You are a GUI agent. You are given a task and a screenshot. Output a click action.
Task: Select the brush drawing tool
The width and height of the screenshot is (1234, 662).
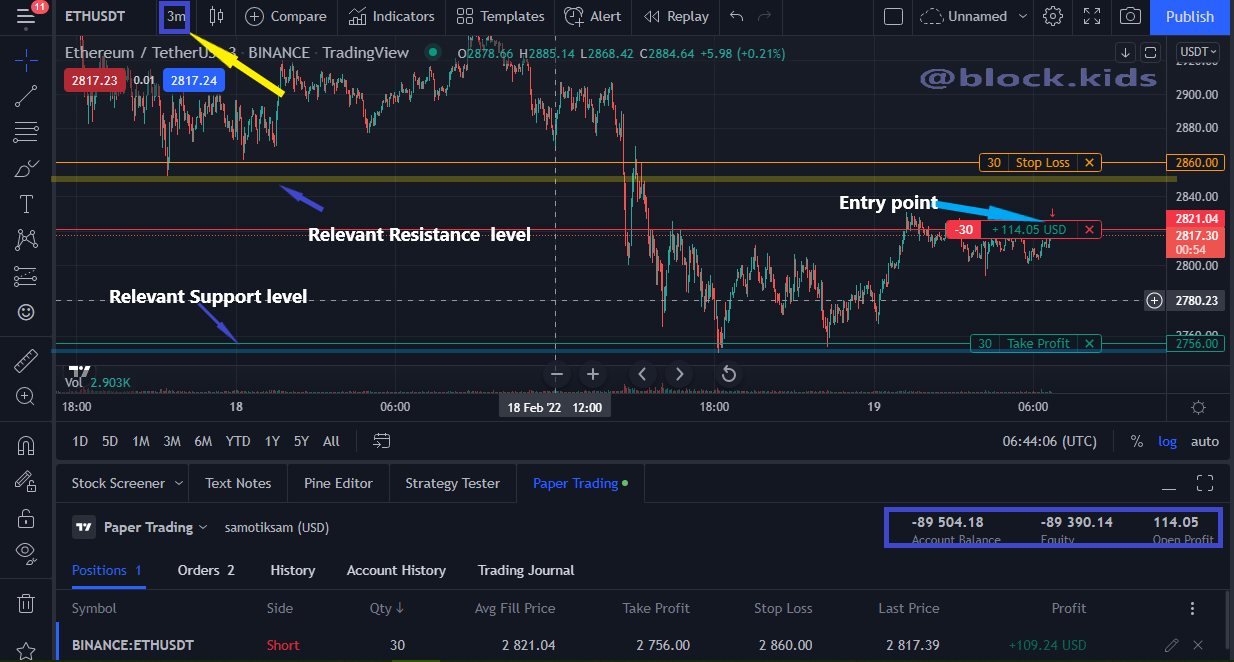point(26,168)
